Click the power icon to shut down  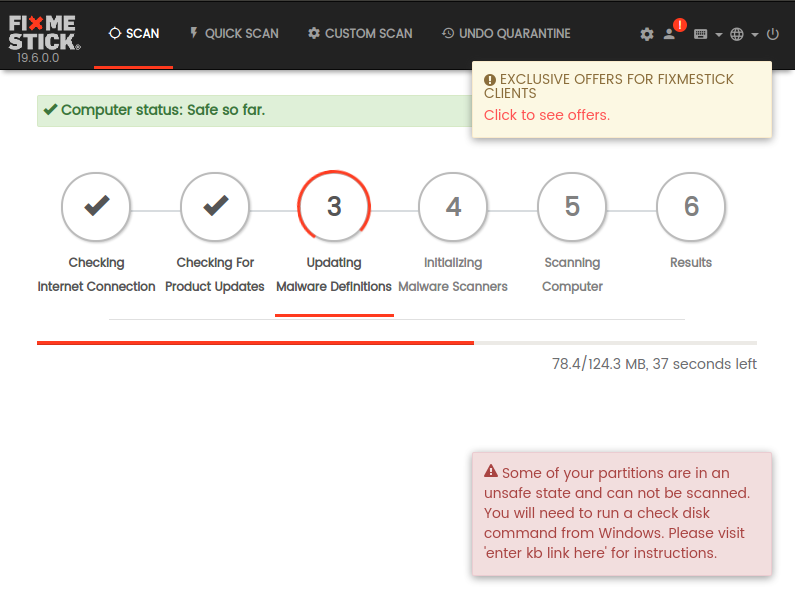772,34
